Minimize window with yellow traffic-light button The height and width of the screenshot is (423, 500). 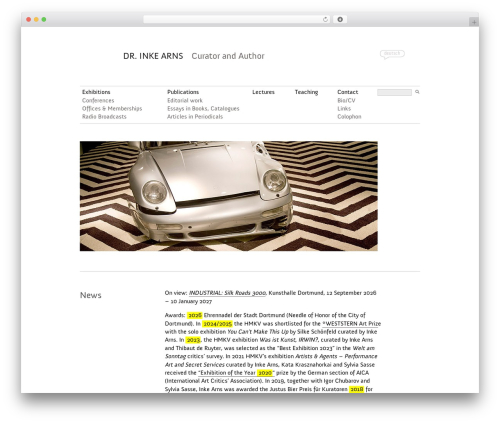[x=36, y=20]
